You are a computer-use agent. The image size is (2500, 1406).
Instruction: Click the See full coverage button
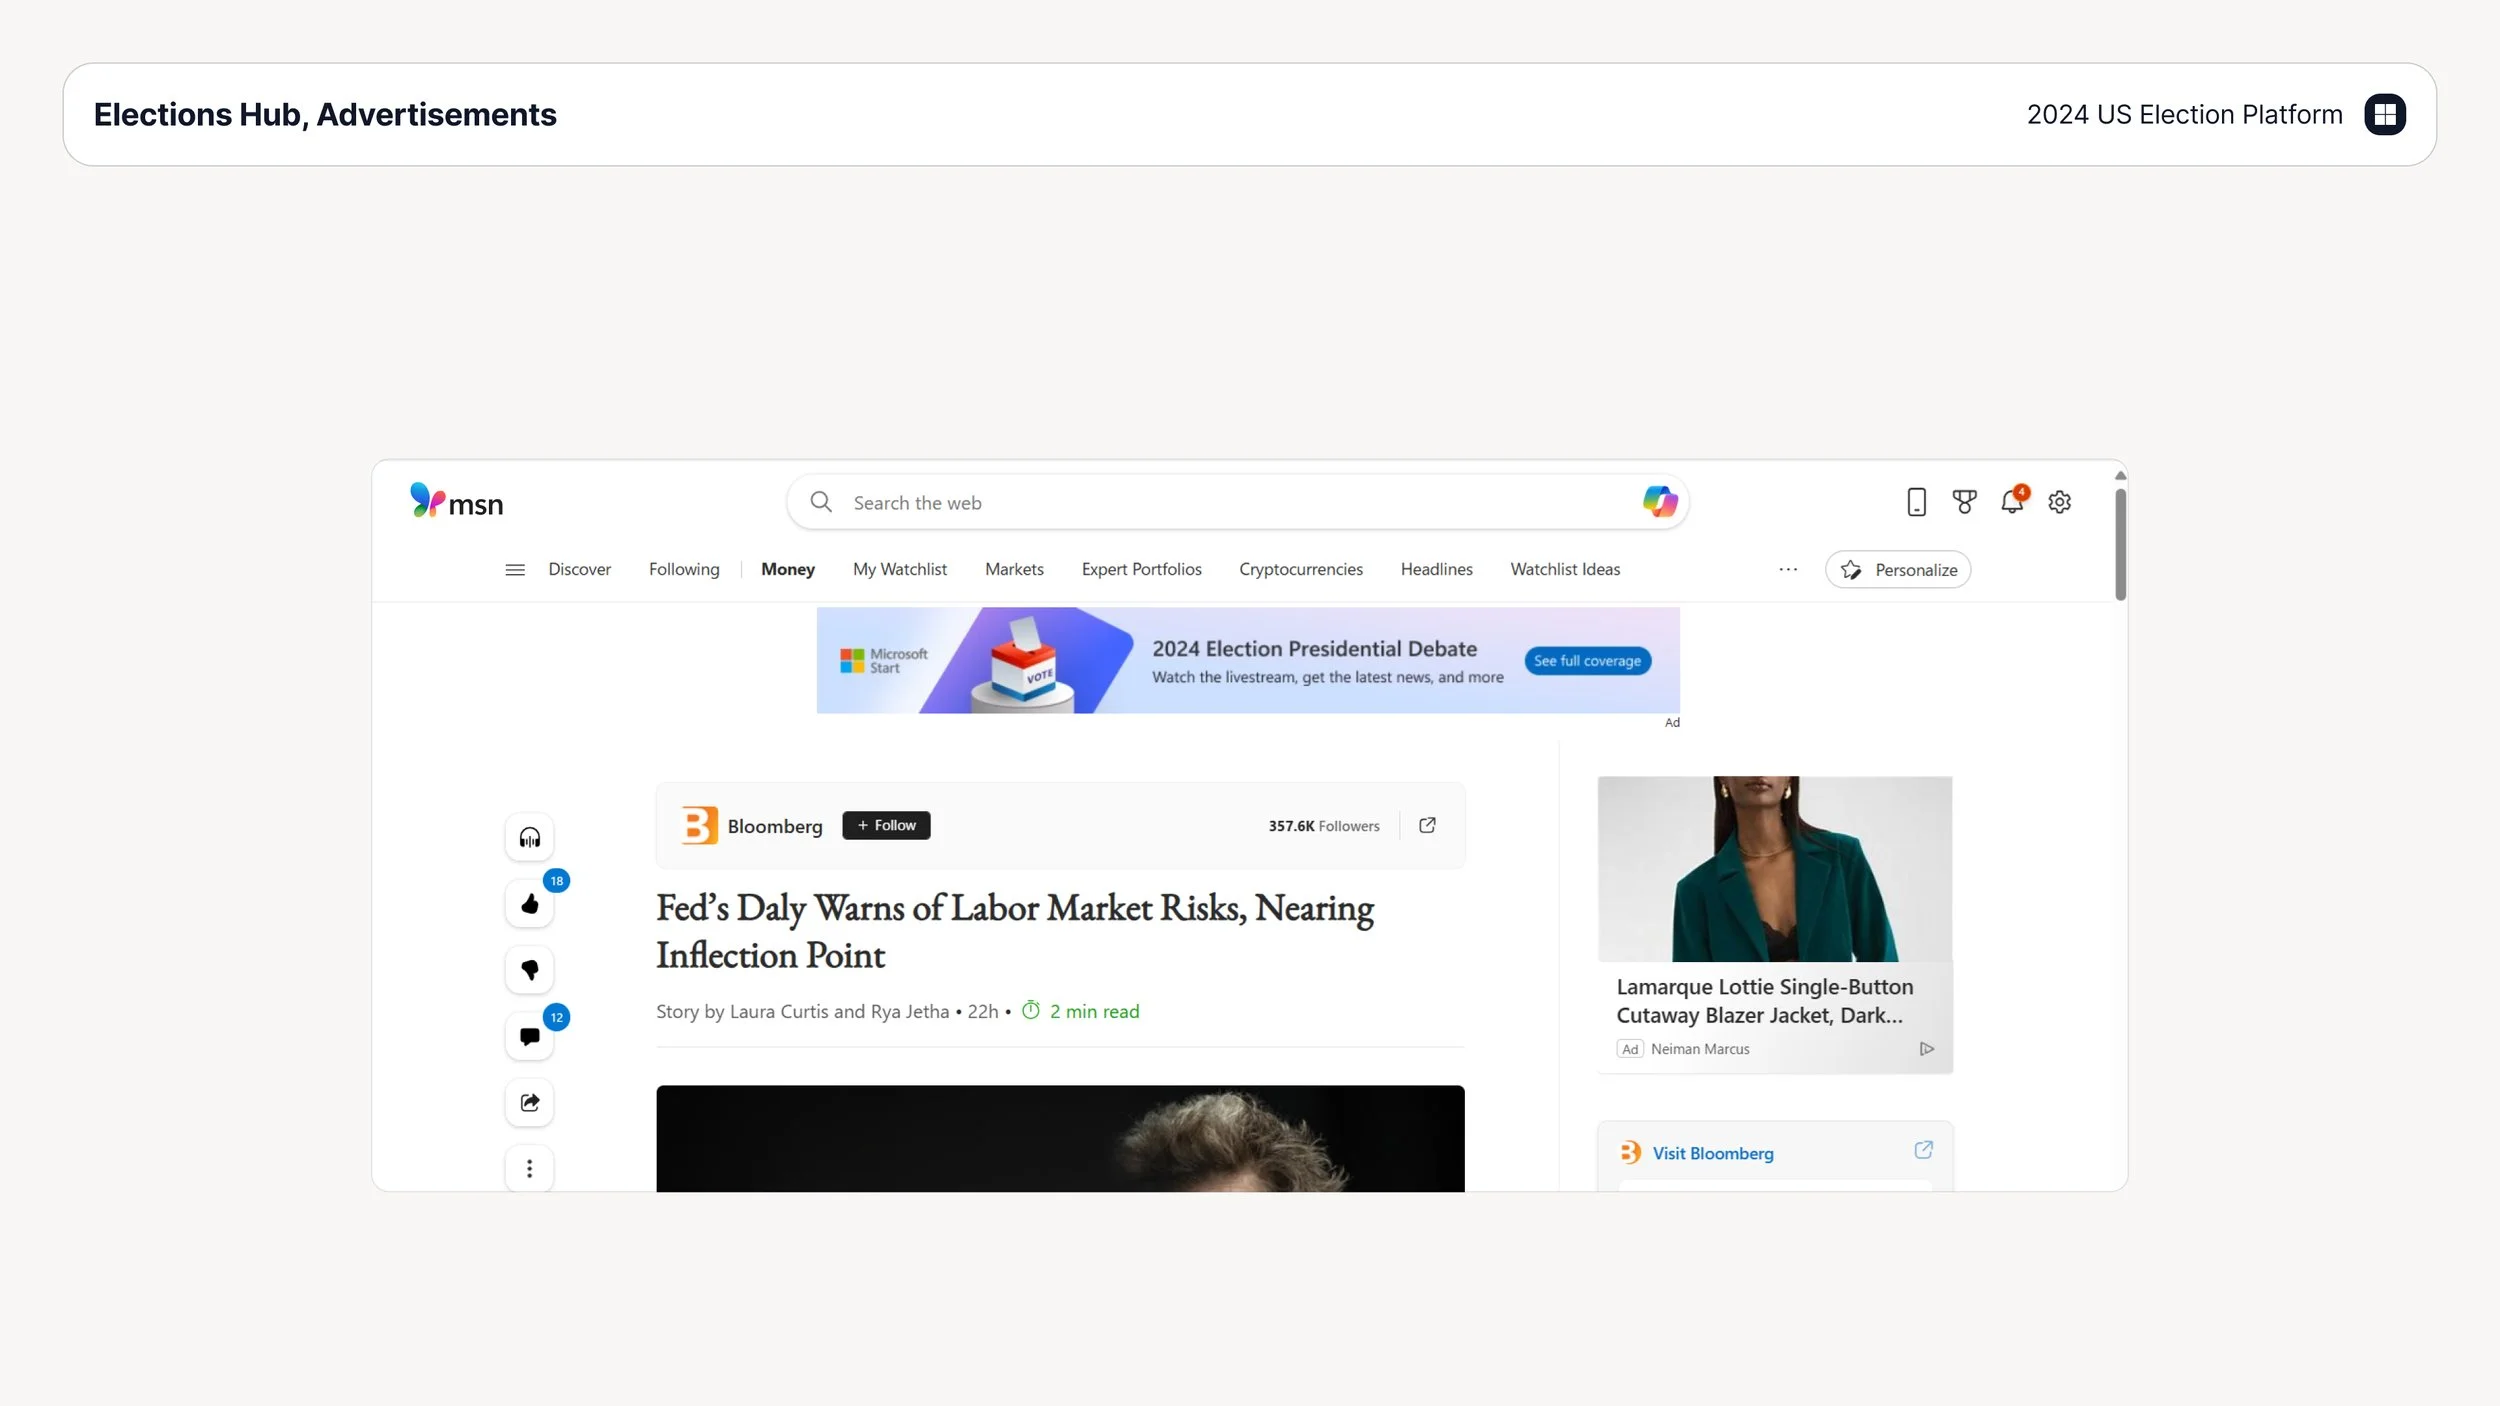click(x=1587, y=661)
